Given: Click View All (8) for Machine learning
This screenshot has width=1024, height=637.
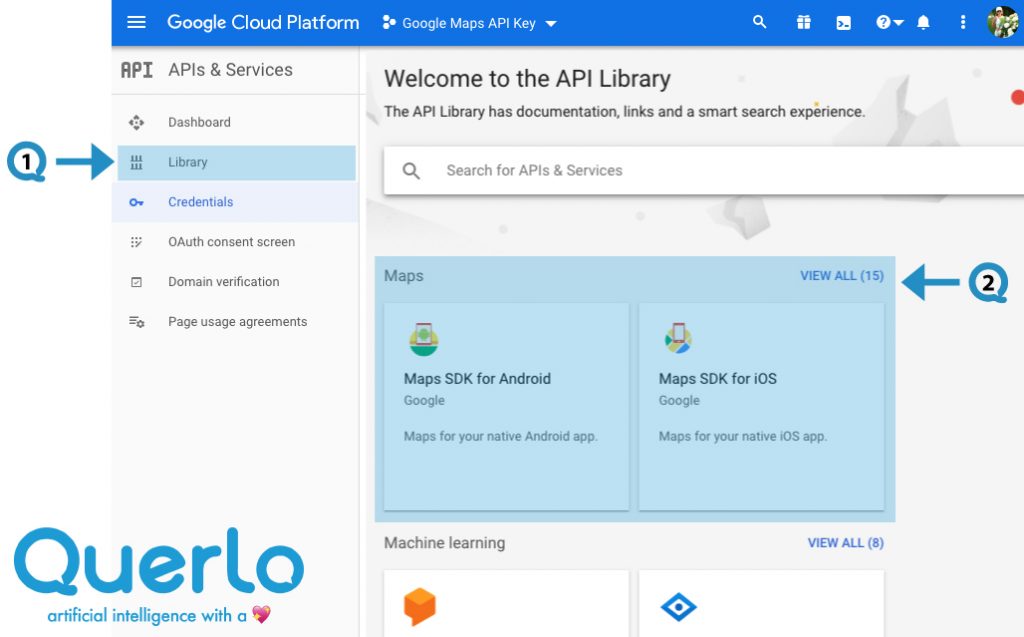Looking at the screenshot, I should point(845,543).
